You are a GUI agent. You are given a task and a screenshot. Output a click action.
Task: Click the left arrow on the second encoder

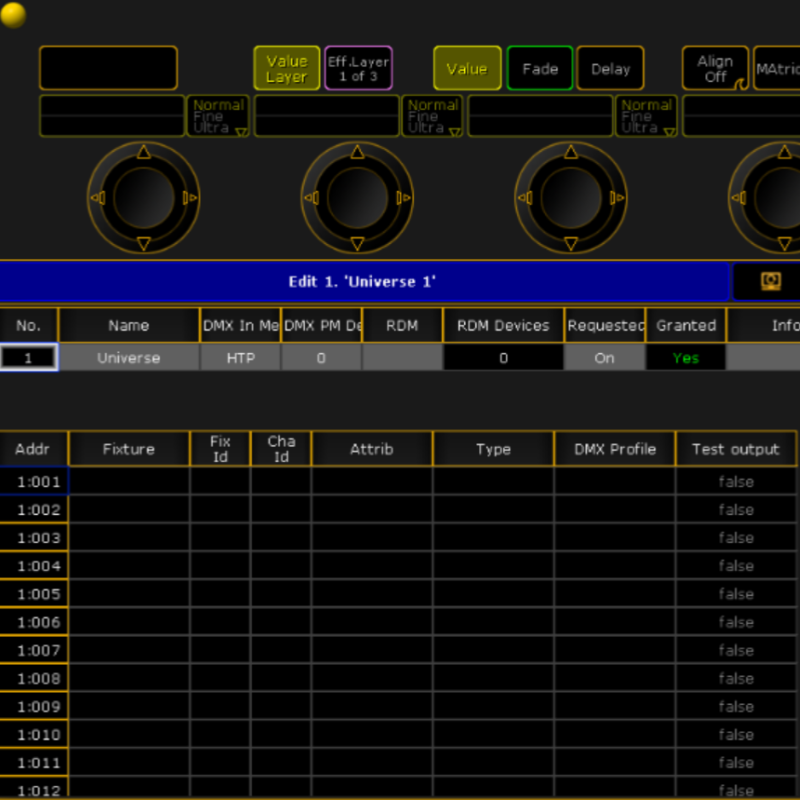point(311,198)
